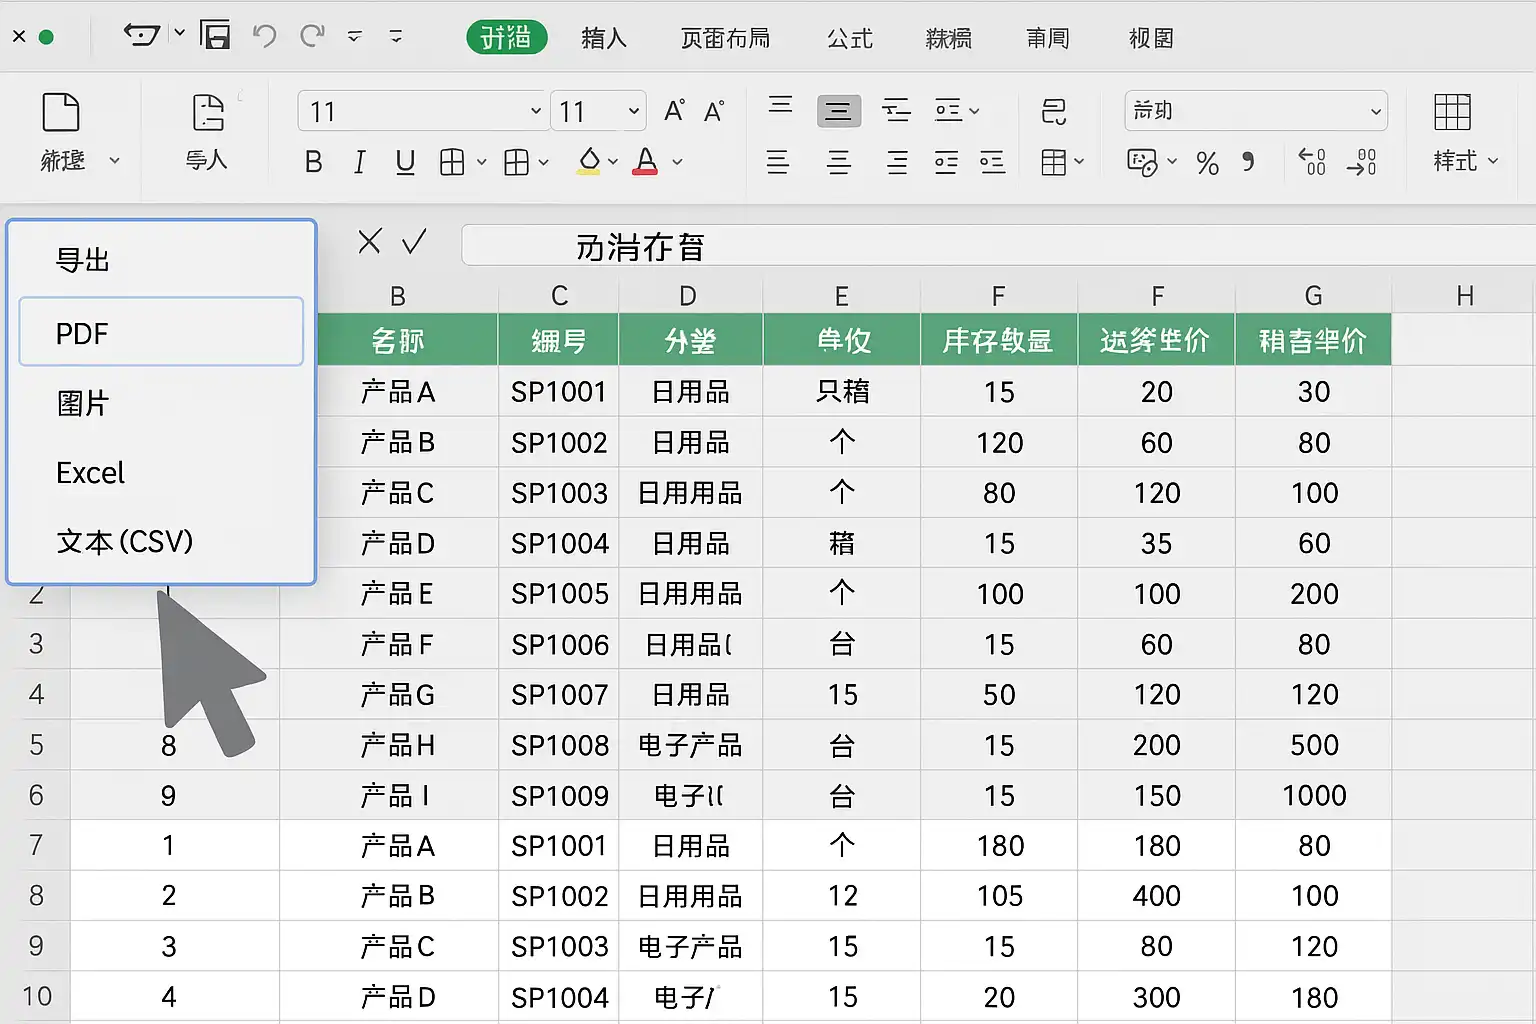Open the fill color dropdown arrow
This screenshot has width=1536, height=1024.
(613, 162)
